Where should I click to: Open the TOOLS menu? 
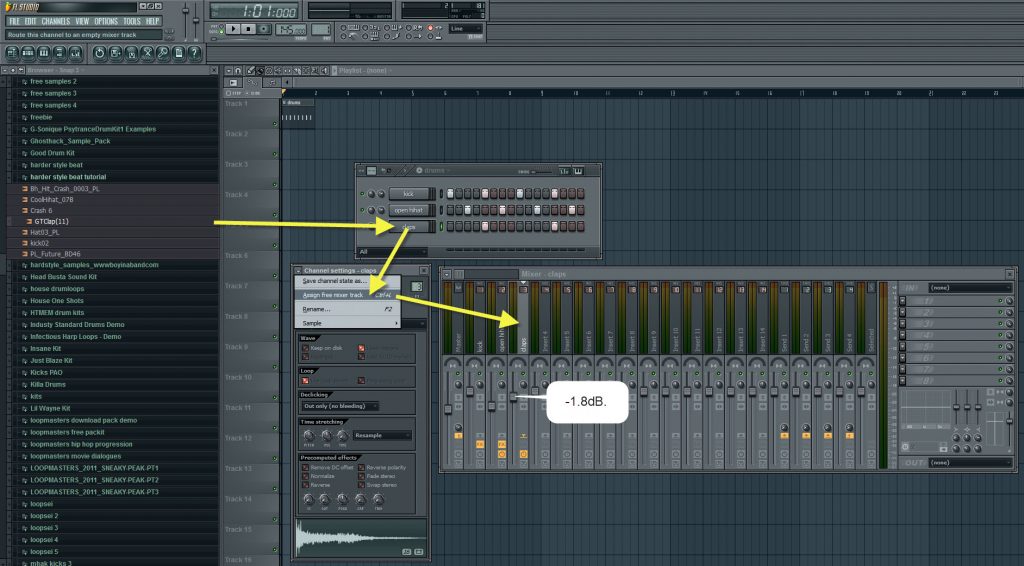132,22
